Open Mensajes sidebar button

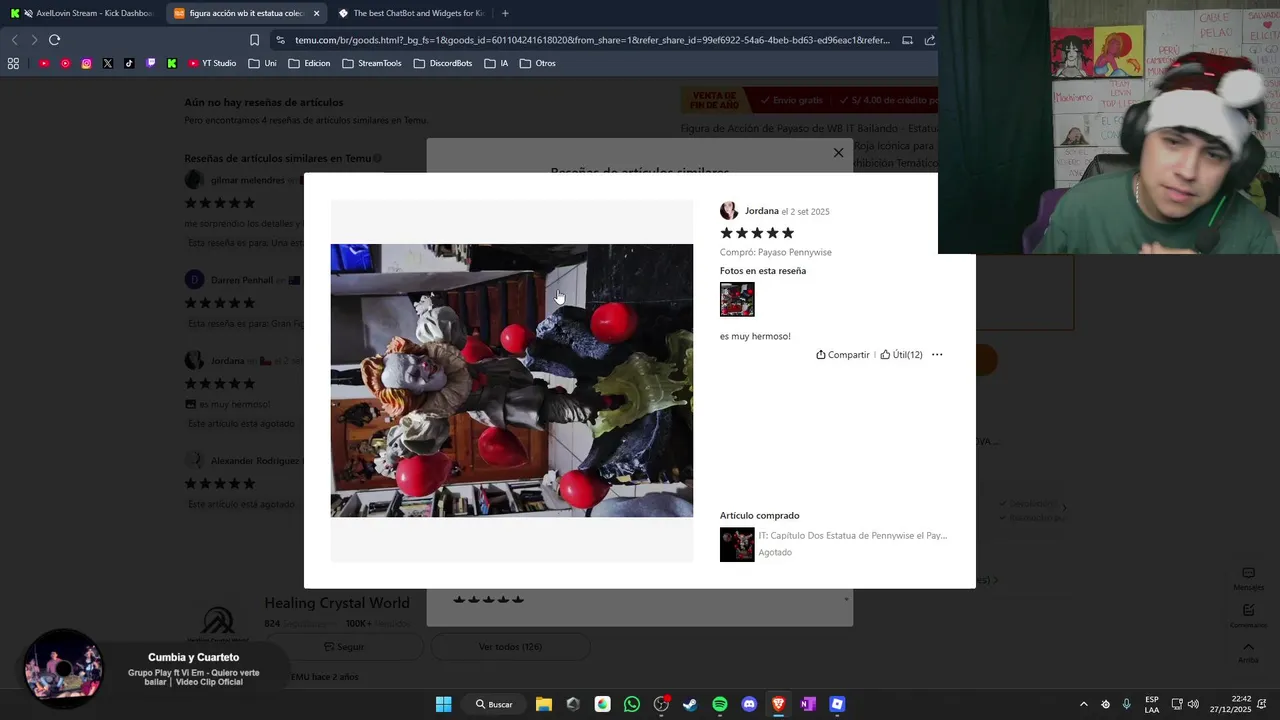1248,579
